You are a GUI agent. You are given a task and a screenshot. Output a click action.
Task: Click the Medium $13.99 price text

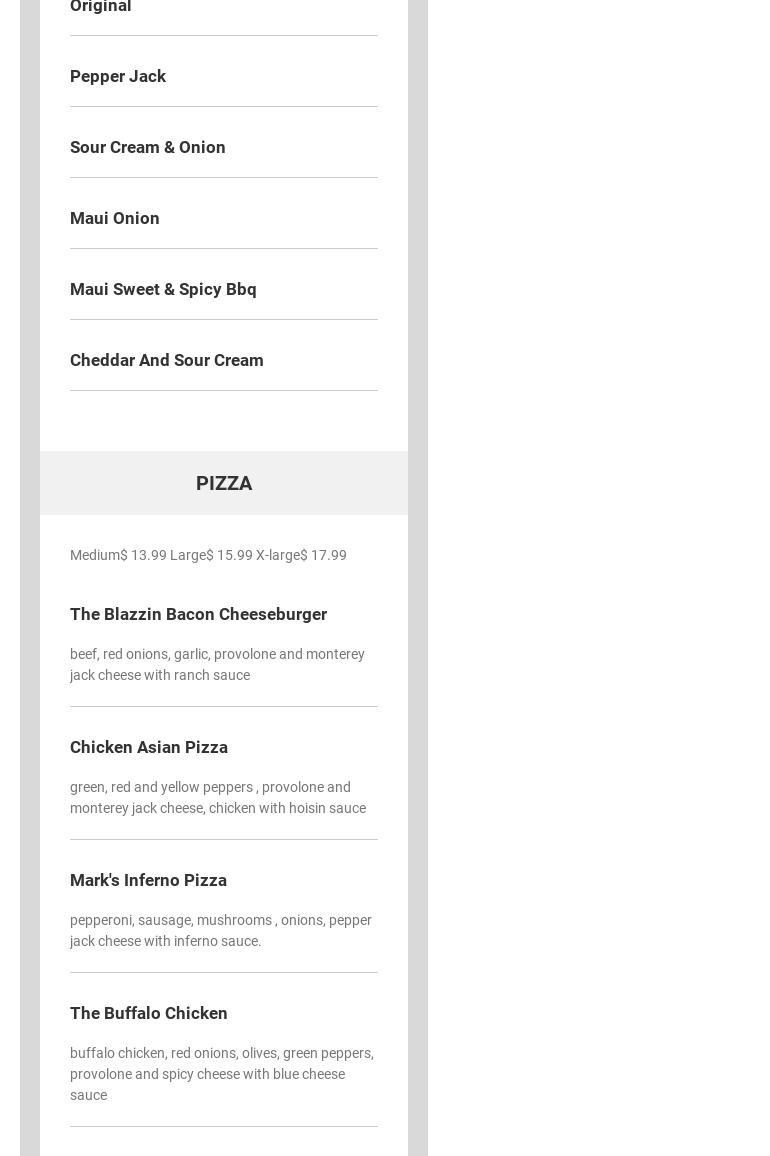pos(118,555)
